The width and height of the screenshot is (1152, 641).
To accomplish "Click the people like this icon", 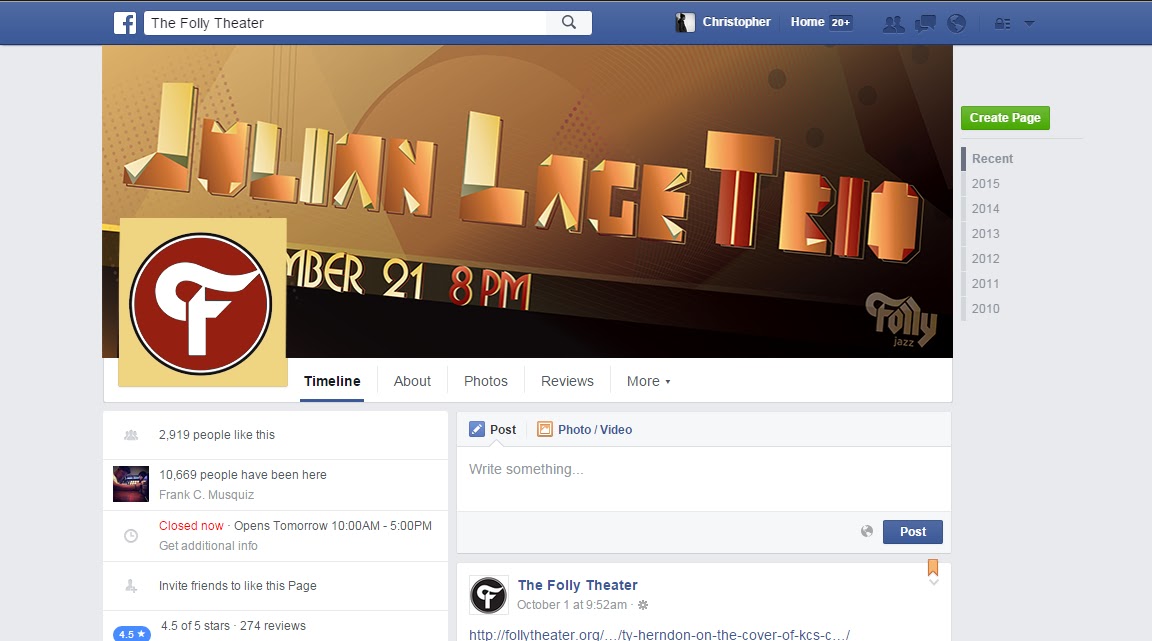I will [x=131, y=435].
